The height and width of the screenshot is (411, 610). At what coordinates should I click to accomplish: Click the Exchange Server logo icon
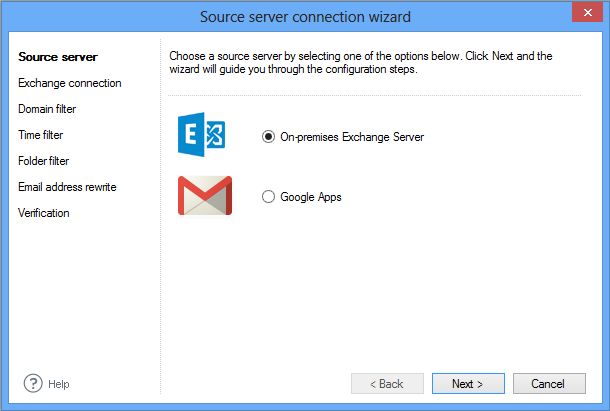pos(202,134)
